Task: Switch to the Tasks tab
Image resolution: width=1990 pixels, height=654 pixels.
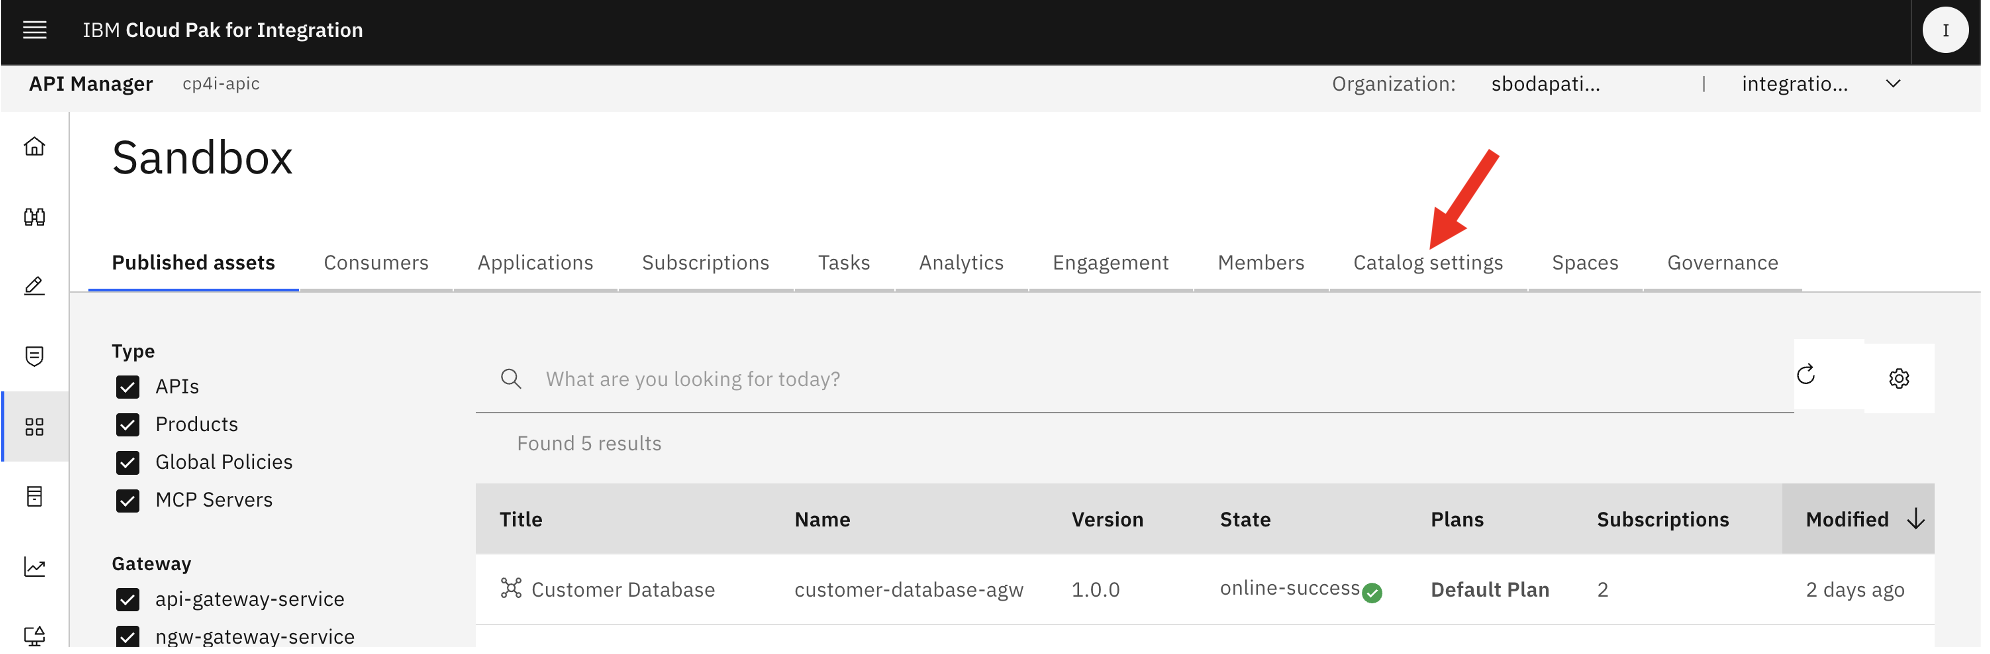Action: 844,263
